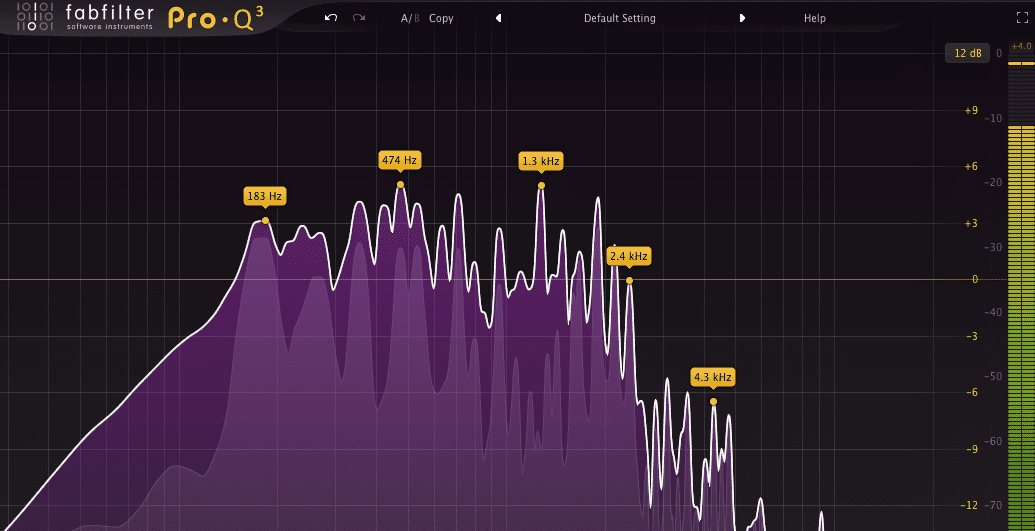
Task: Go to the next preset arrow
Action: 742,18
